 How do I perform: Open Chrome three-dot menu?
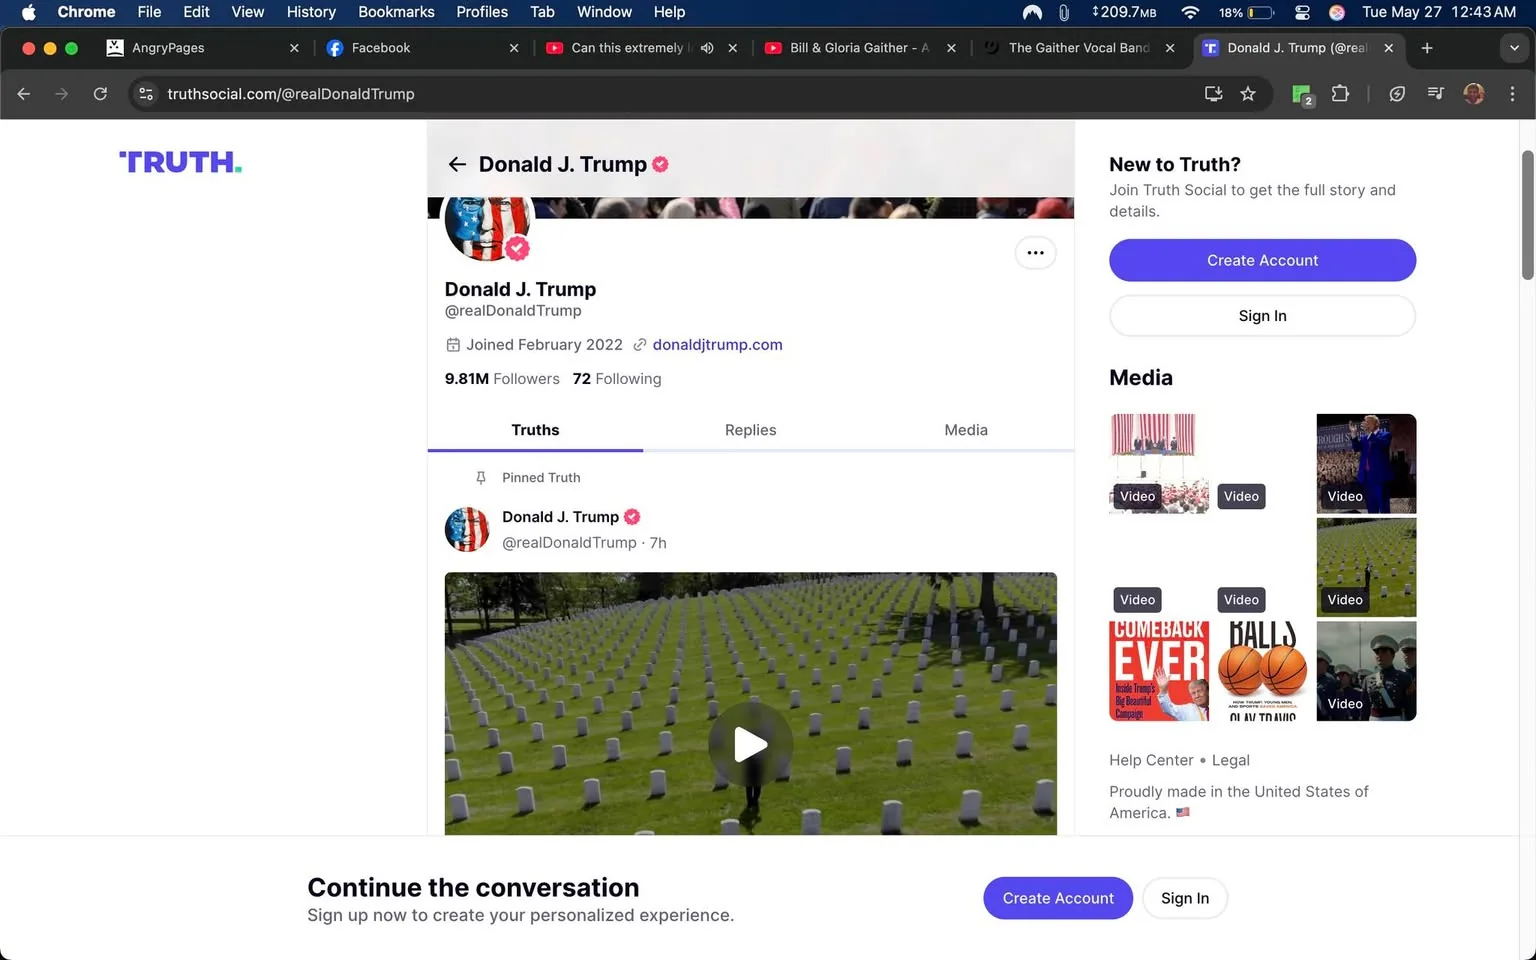click(1512, 94)
